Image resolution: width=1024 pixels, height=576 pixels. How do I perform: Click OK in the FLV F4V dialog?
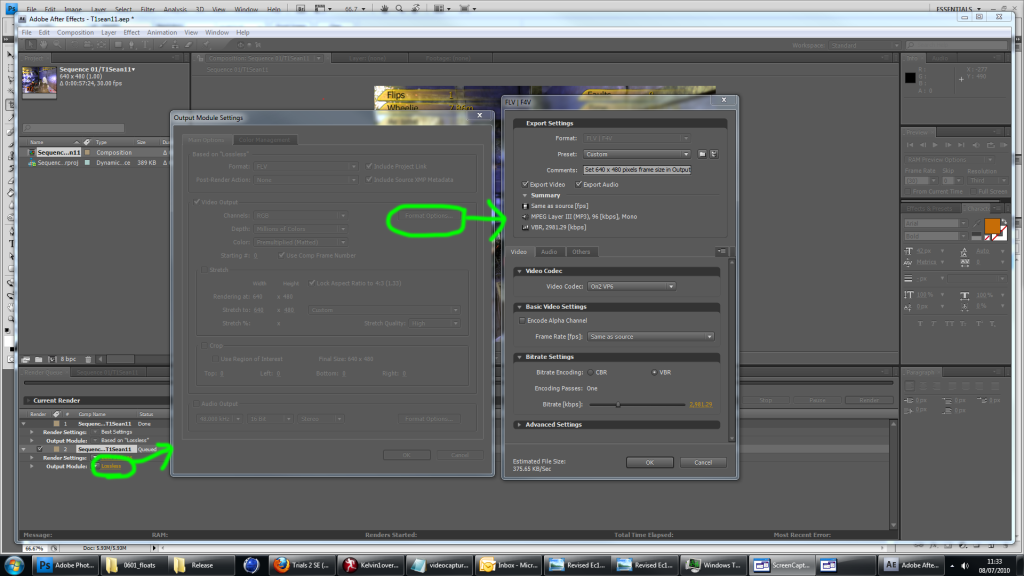point(650,462)
